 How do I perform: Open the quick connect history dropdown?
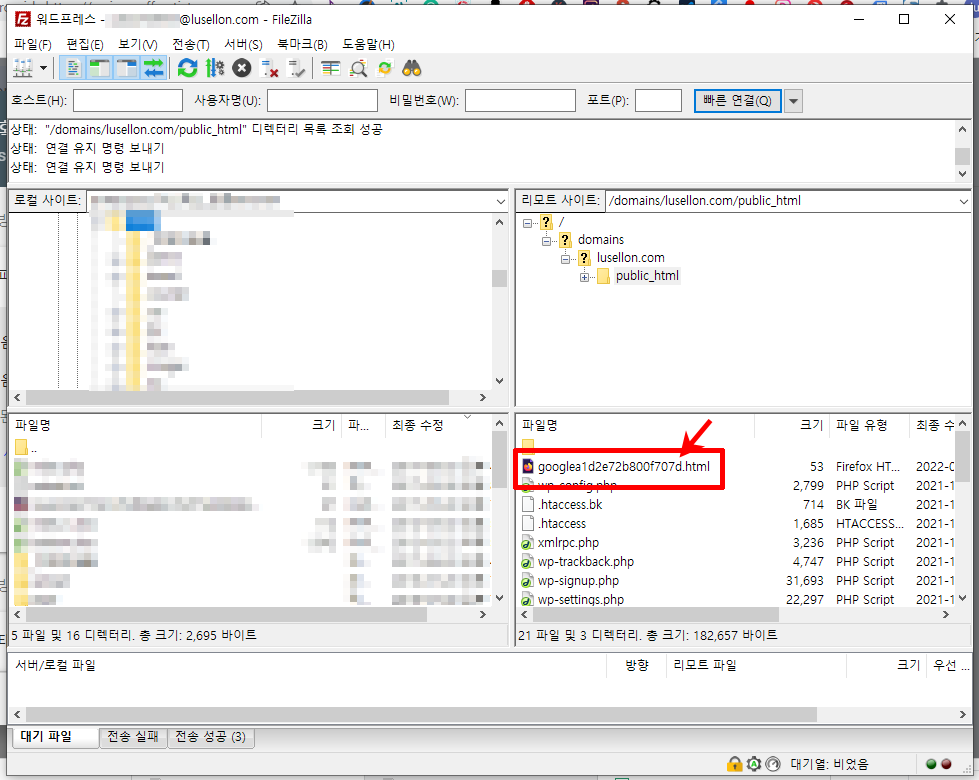click(793, 101)
